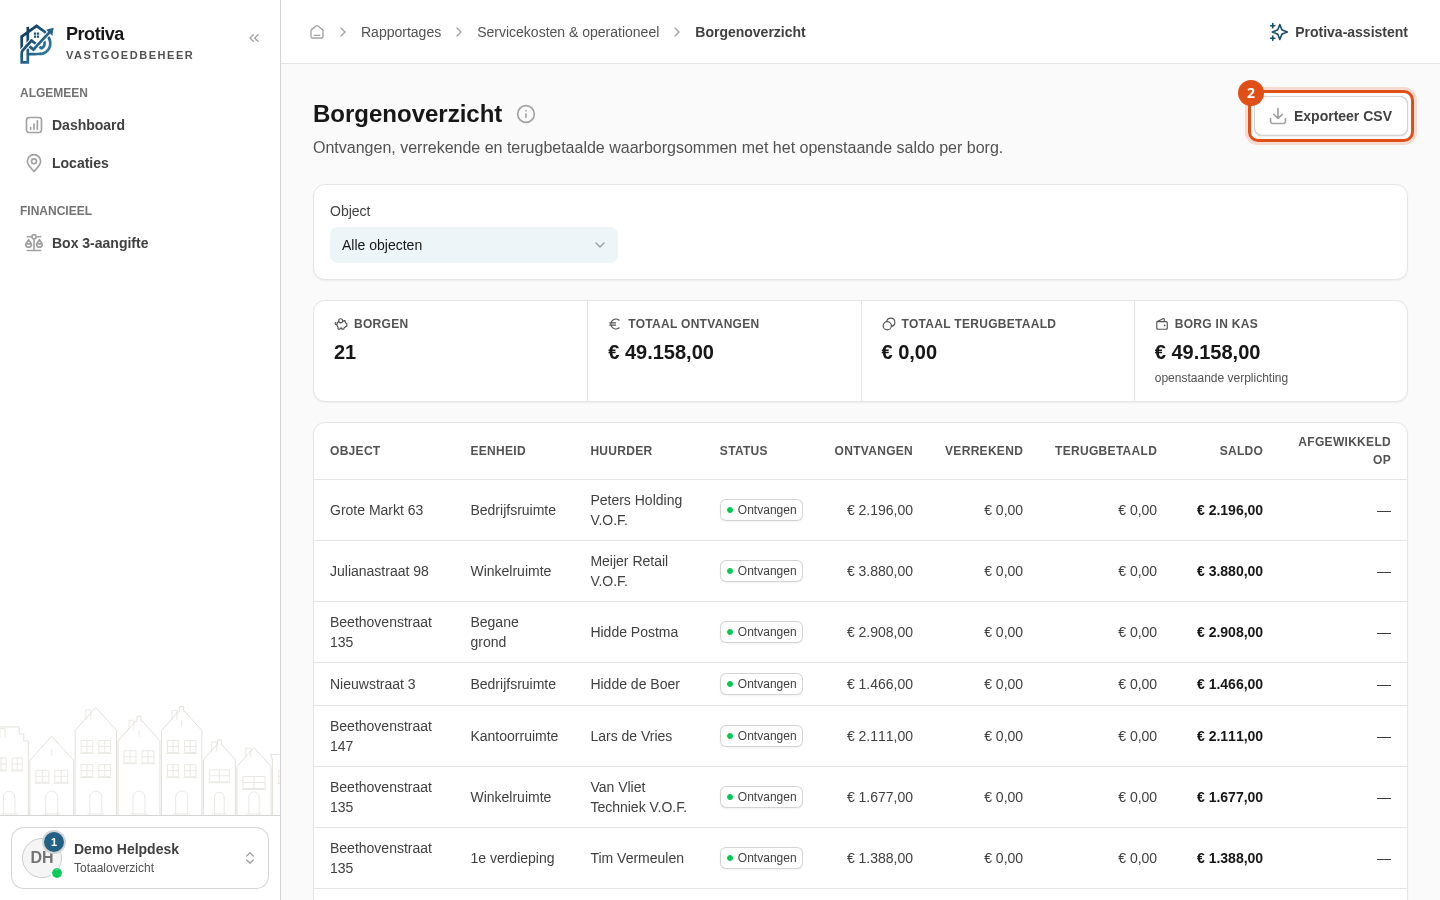The image size is (1440, 900).
Task: Click the euro icon on Totaal ontvangen
Action: coord(615,324)
